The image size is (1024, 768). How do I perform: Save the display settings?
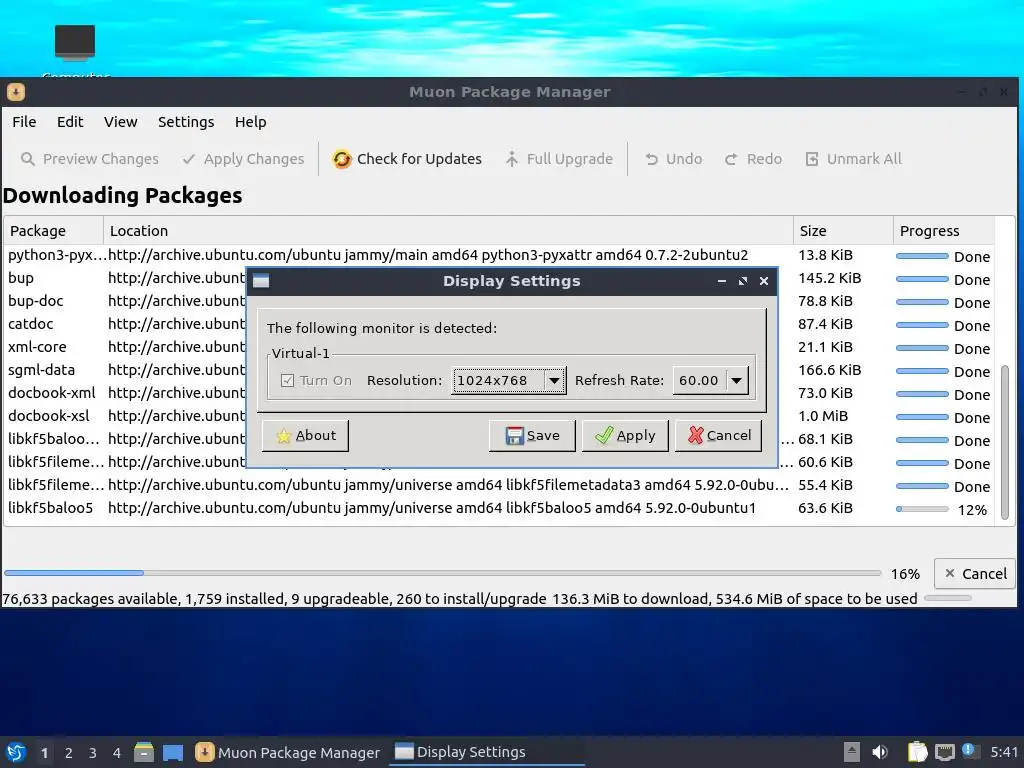[x=532, y=436]
